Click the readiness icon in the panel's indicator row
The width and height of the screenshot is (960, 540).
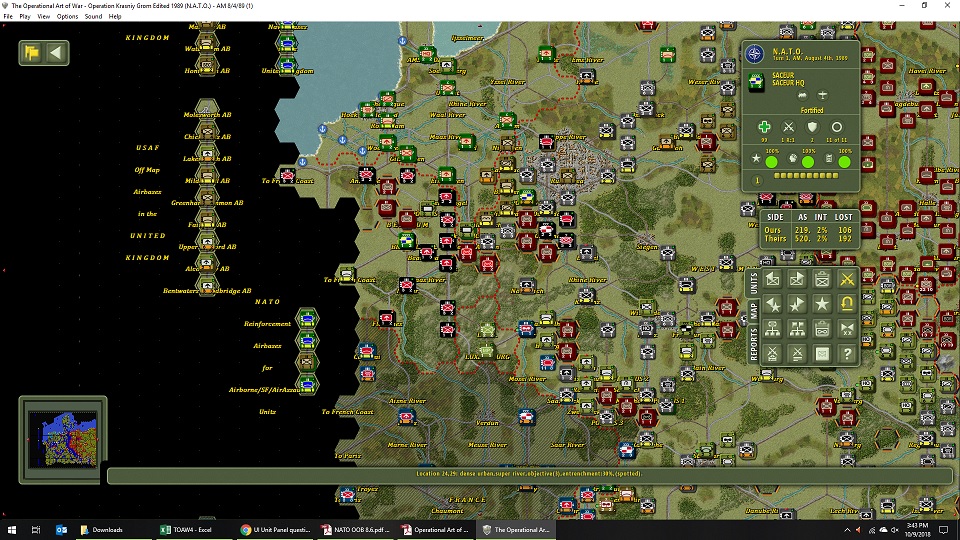(793, 159)
